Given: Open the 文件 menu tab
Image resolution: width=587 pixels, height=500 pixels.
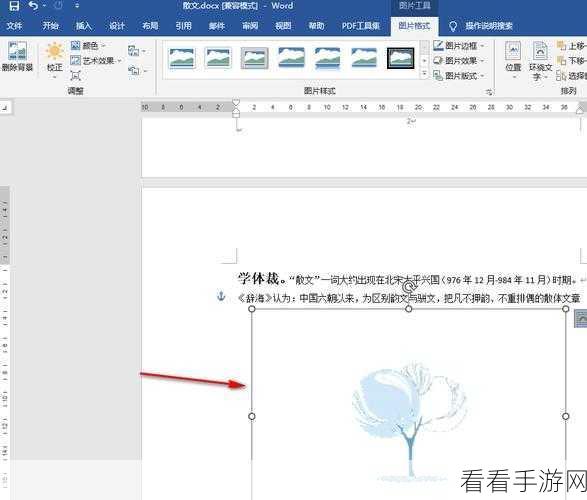Looking at the screenshot, I should coord(14,26).
